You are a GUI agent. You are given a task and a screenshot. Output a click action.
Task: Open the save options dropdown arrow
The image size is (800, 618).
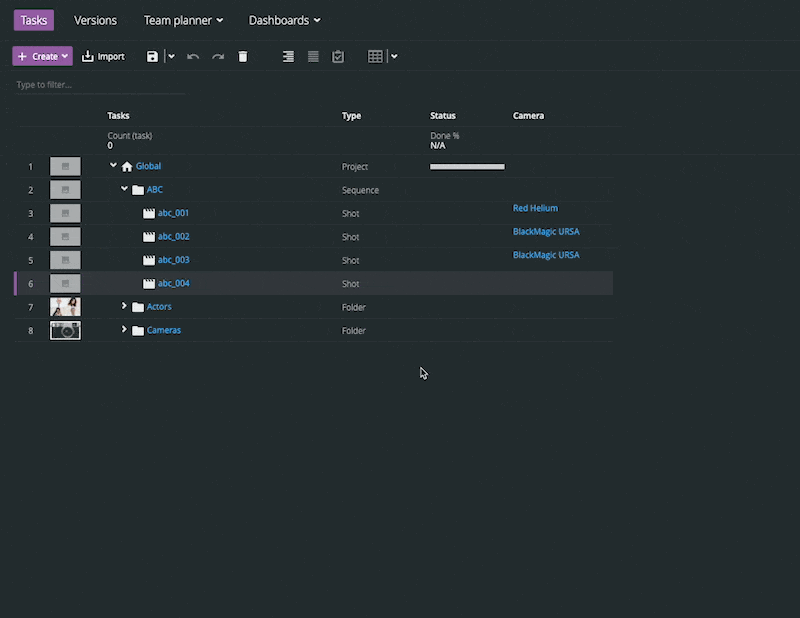[171, 57]
